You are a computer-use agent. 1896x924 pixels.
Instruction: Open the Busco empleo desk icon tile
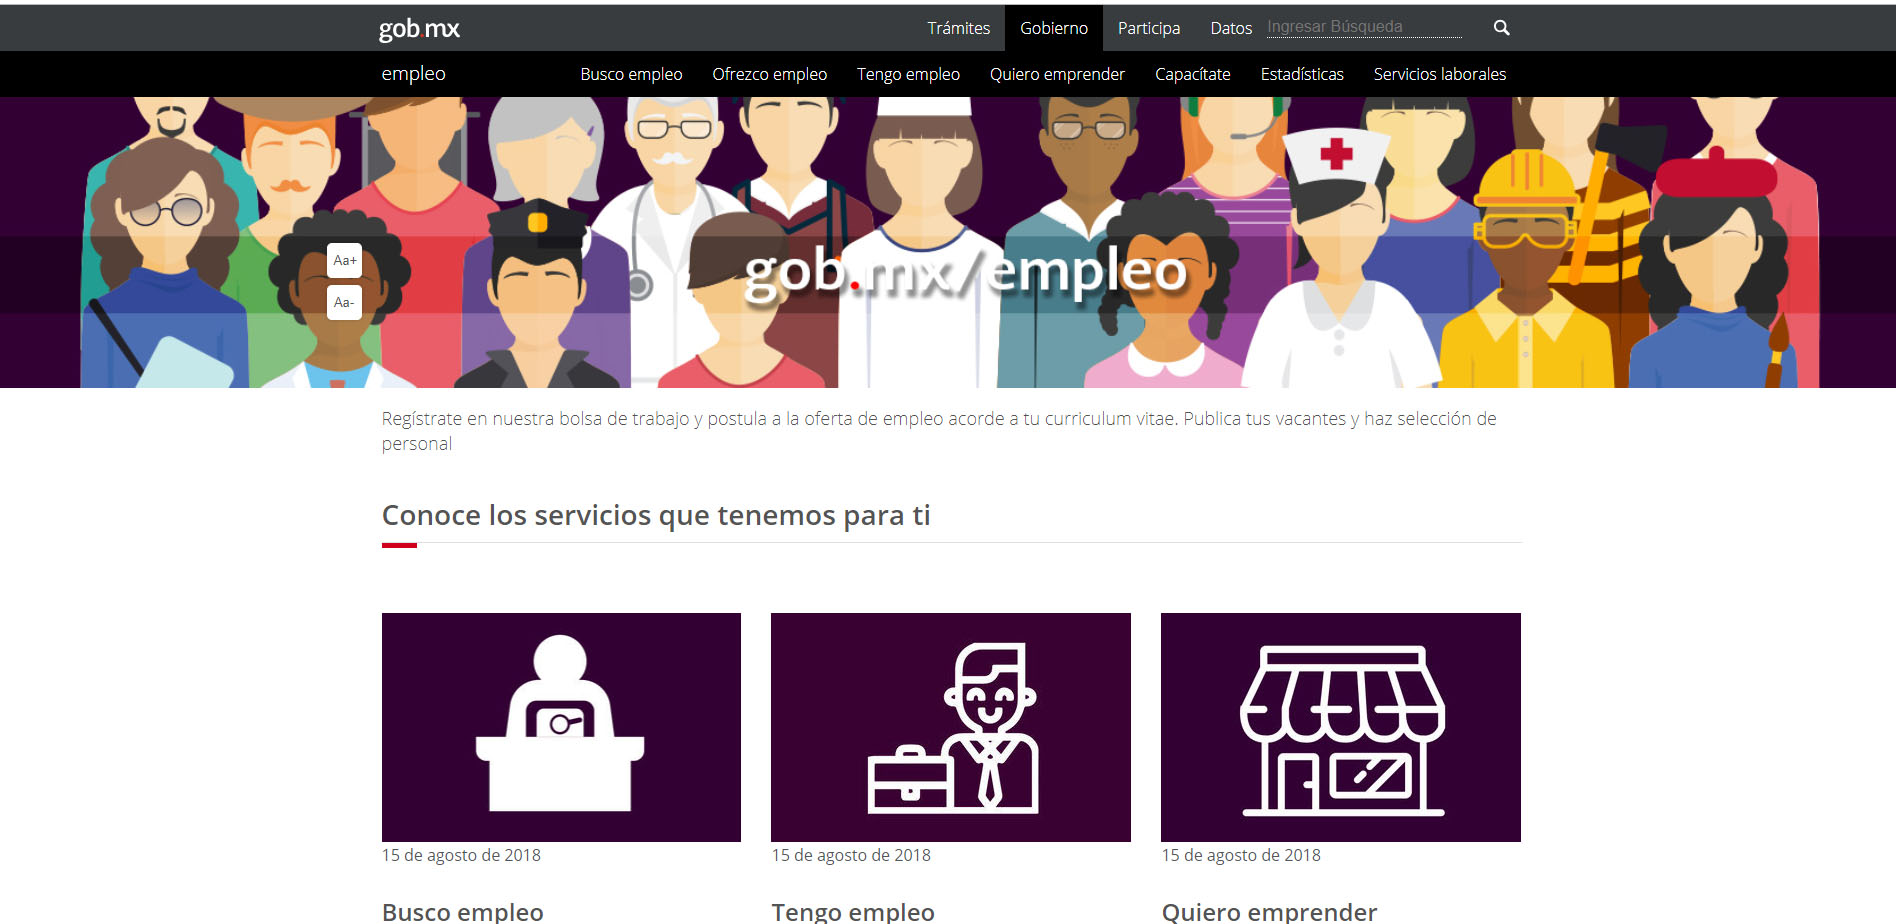pyautogui.click(x=561, y=727)
